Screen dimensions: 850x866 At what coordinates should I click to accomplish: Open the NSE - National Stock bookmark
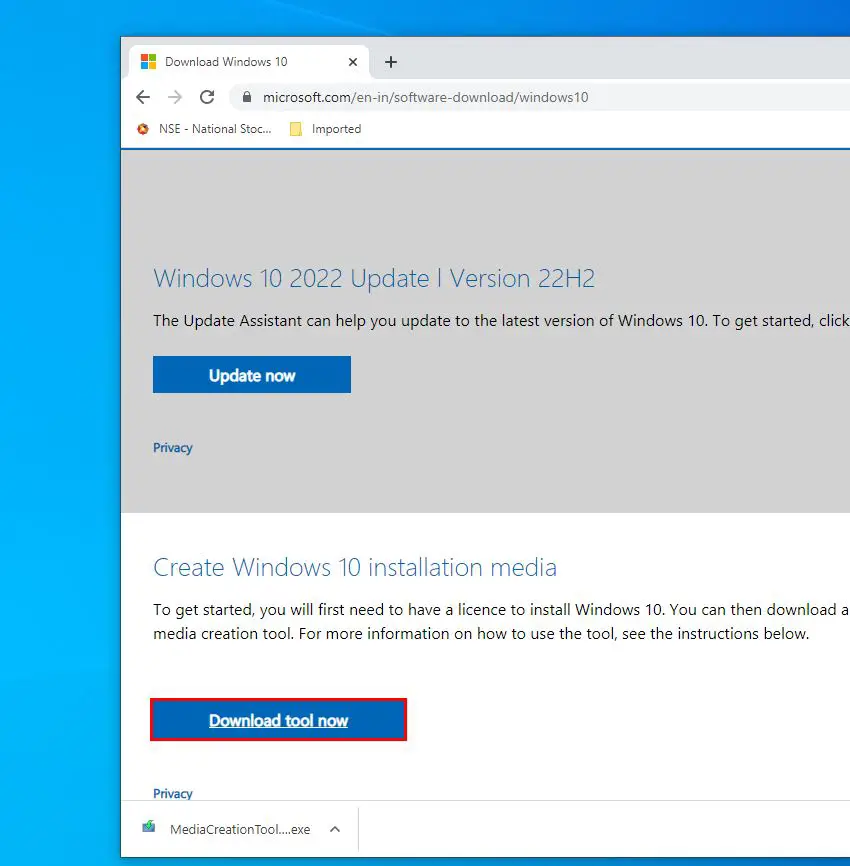[204, 129]
